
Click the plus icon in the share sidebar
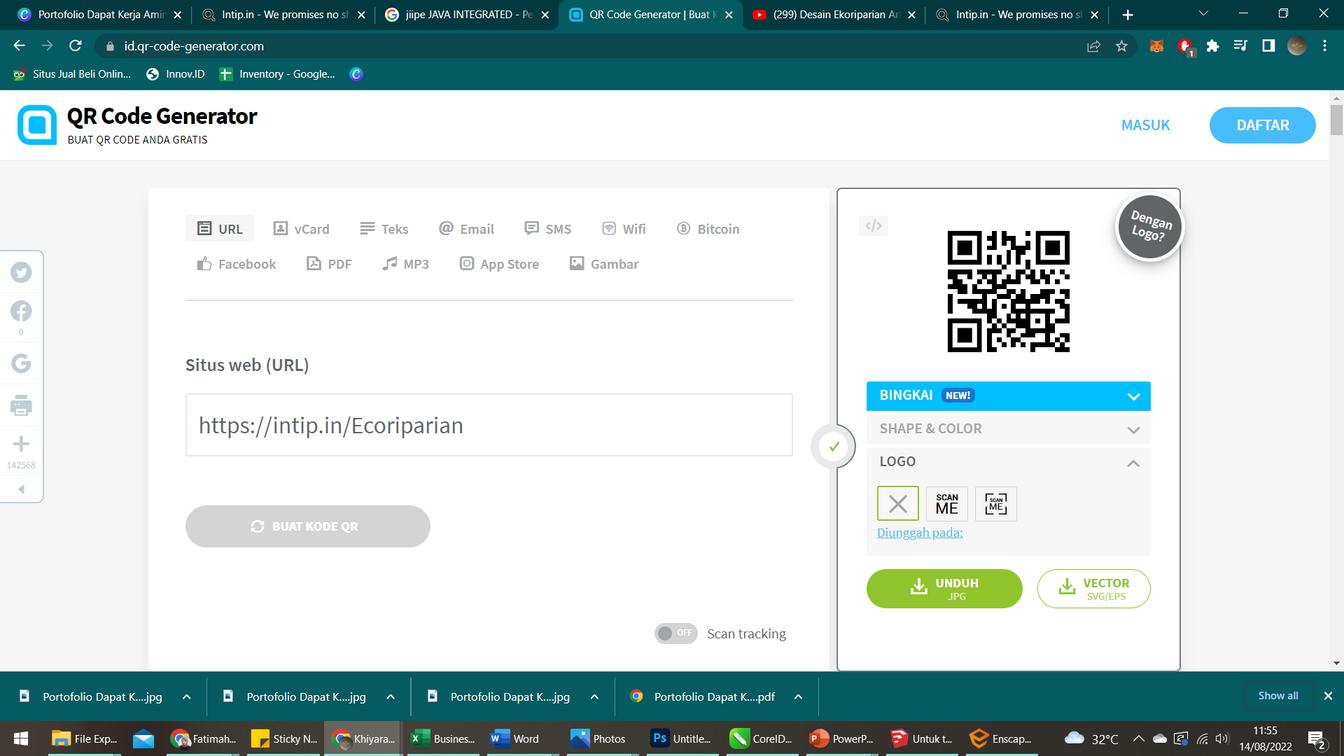[x=21, y=444]
